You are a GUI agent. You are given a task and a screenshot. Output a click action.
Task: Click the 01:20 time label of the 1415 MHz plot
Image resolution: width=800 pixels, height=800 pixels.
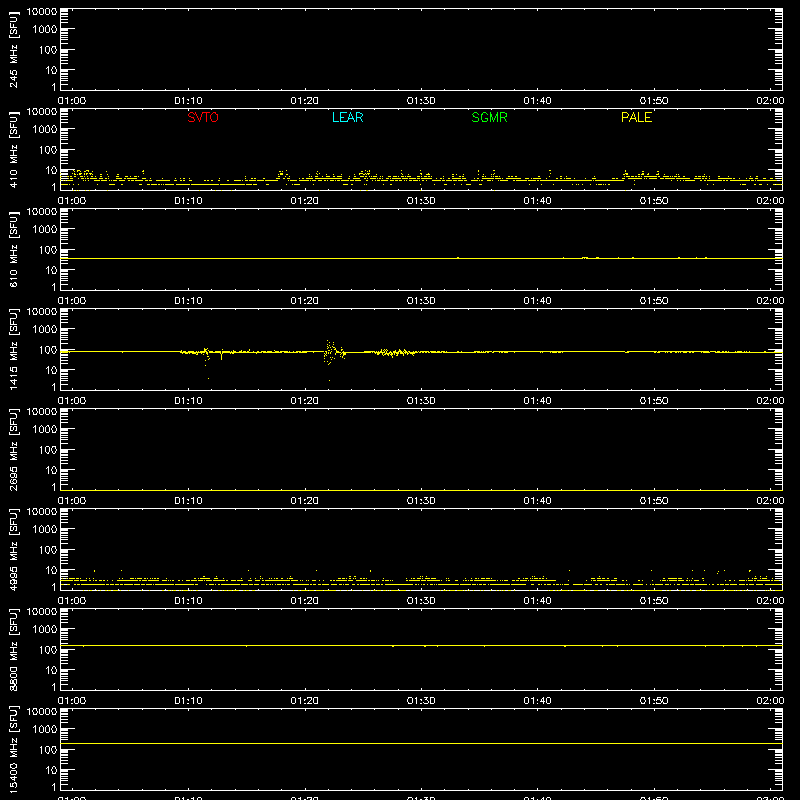[x=305, y=401]
